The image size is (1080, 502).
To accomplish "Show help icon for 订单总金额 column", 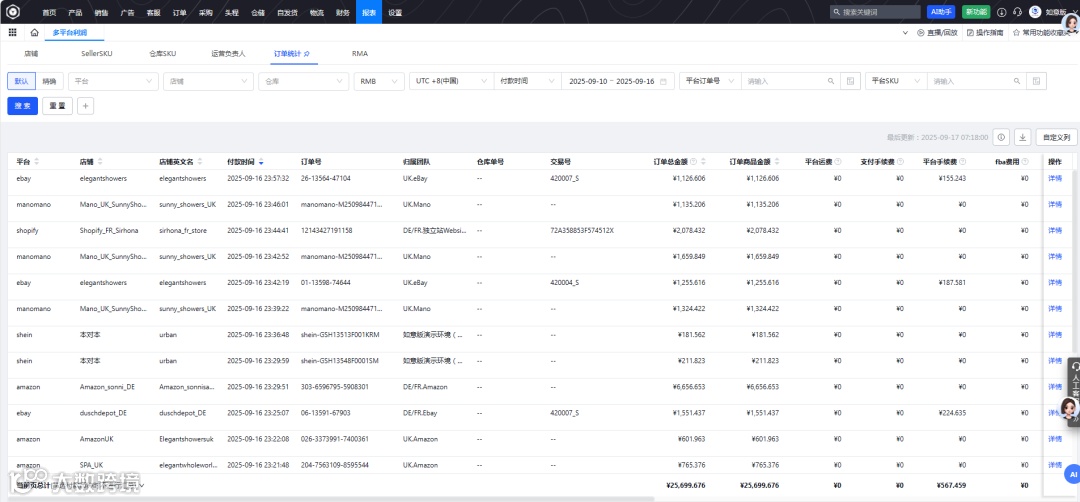I will [694, 162].
